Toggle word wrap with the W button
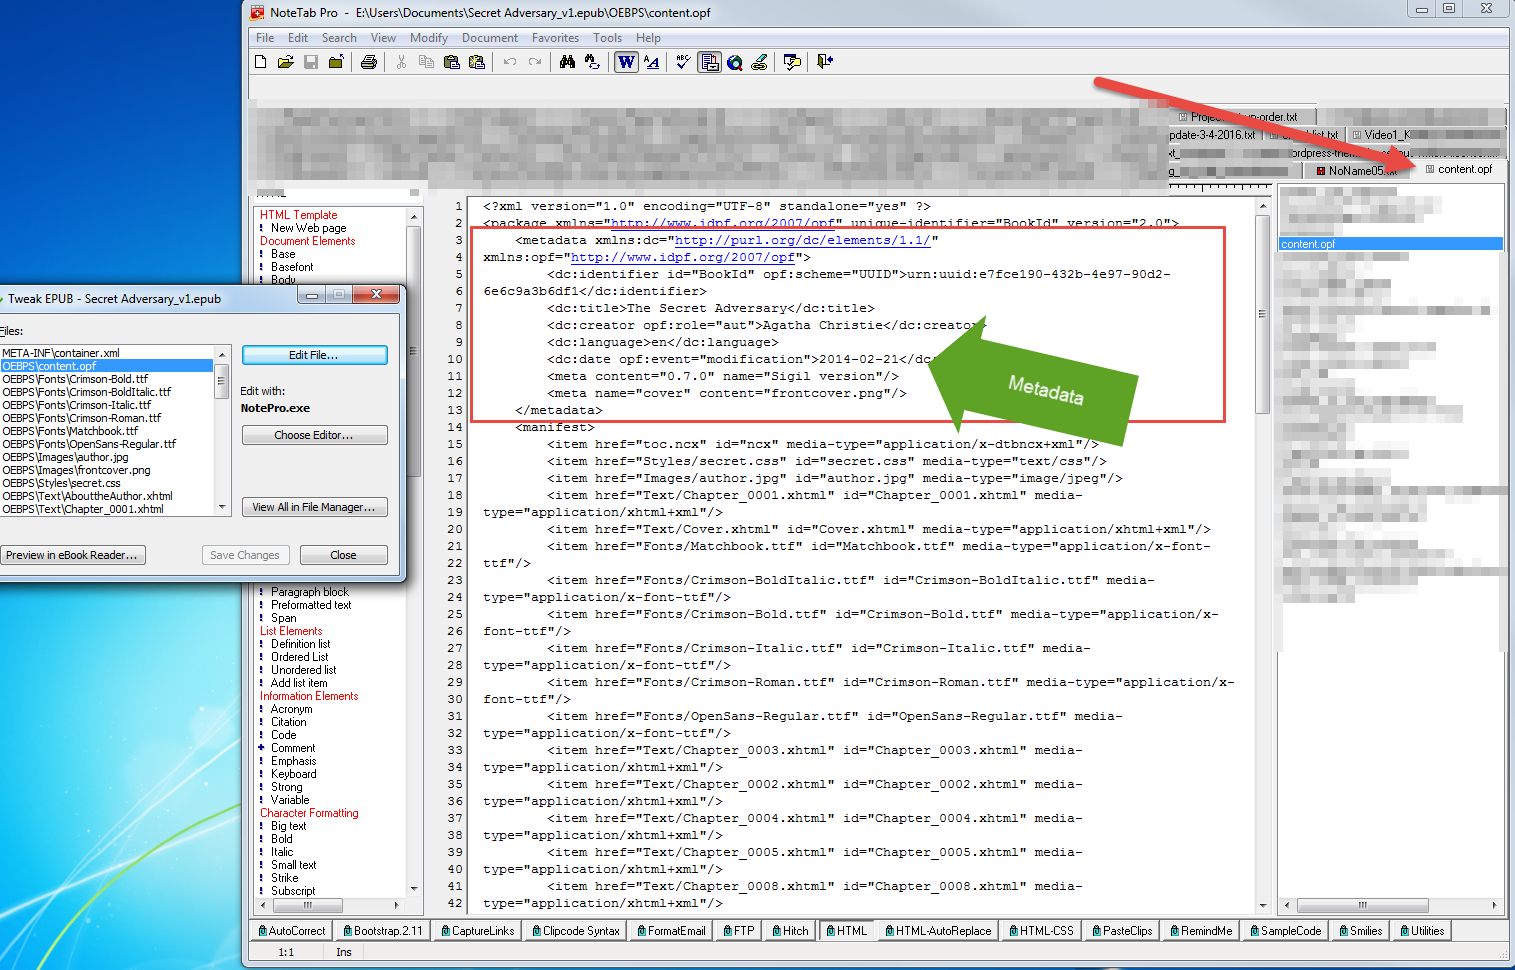The width and height of the screenshot is (1515, 970). click(x=626, y=62)
